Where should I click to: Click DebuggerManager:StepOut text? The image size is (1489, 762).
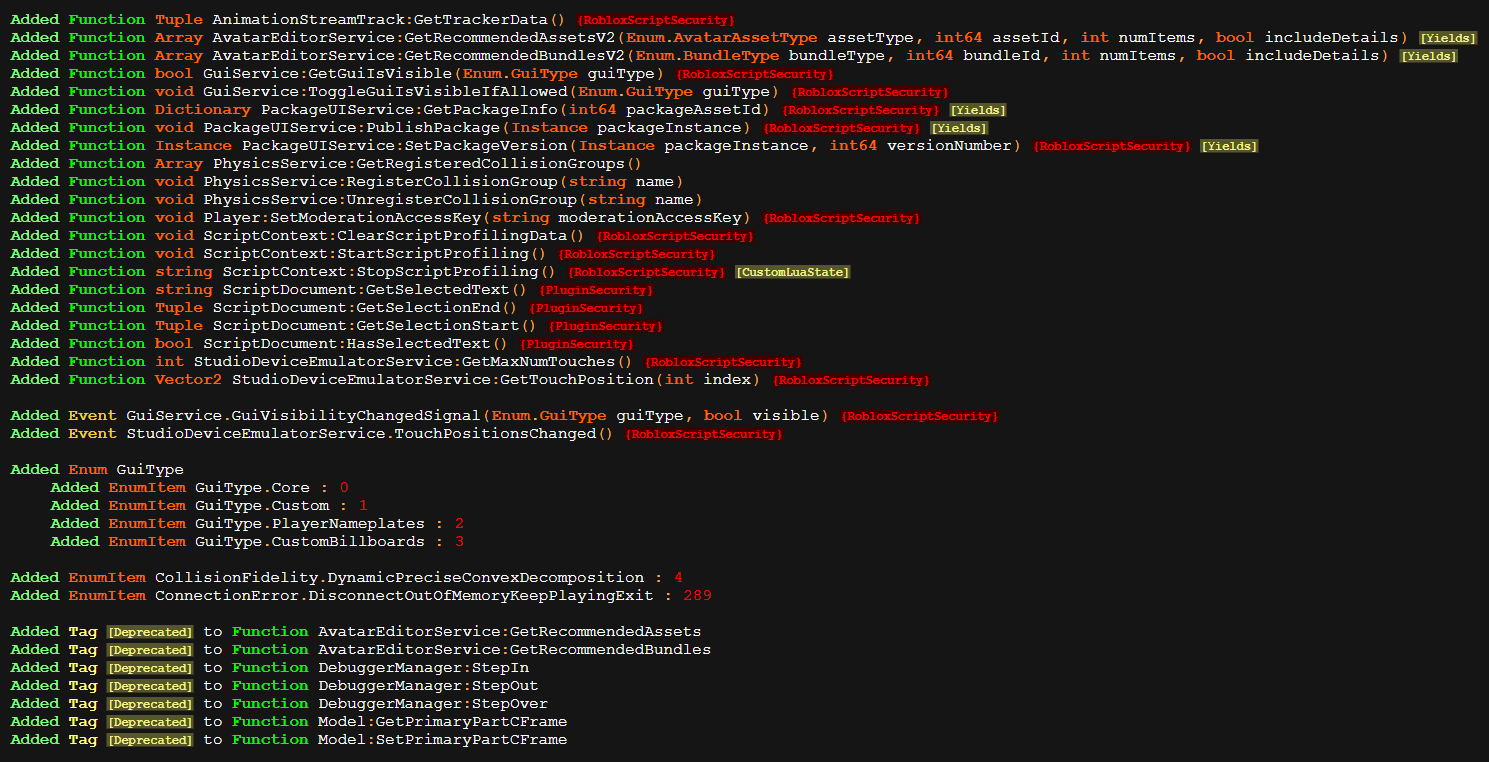428,685
